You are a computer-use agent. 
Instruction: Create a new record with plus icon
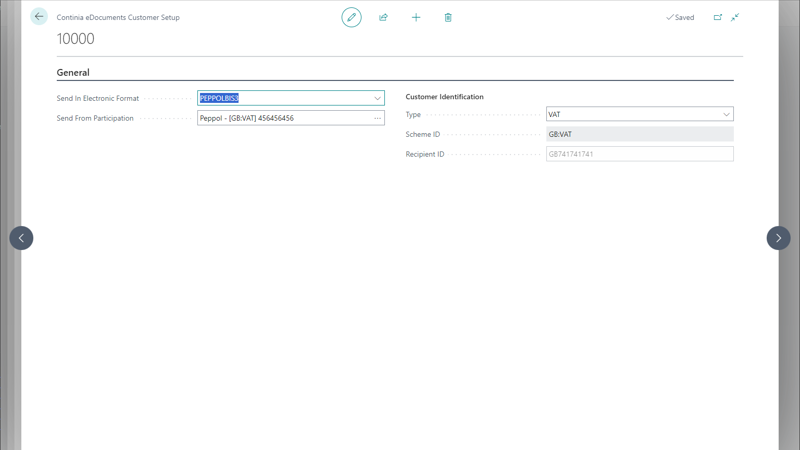pos(416,17)
